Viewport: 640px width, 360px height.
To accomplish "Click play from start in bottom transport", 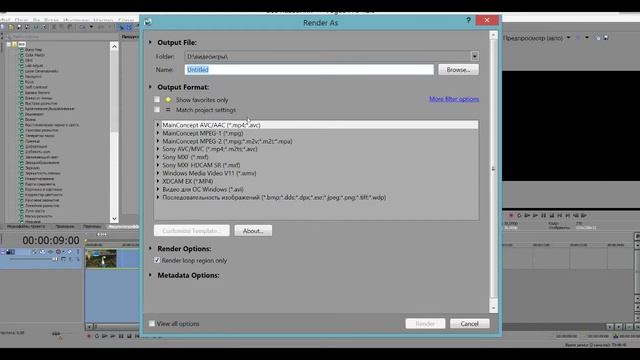I will coord(105,336).
